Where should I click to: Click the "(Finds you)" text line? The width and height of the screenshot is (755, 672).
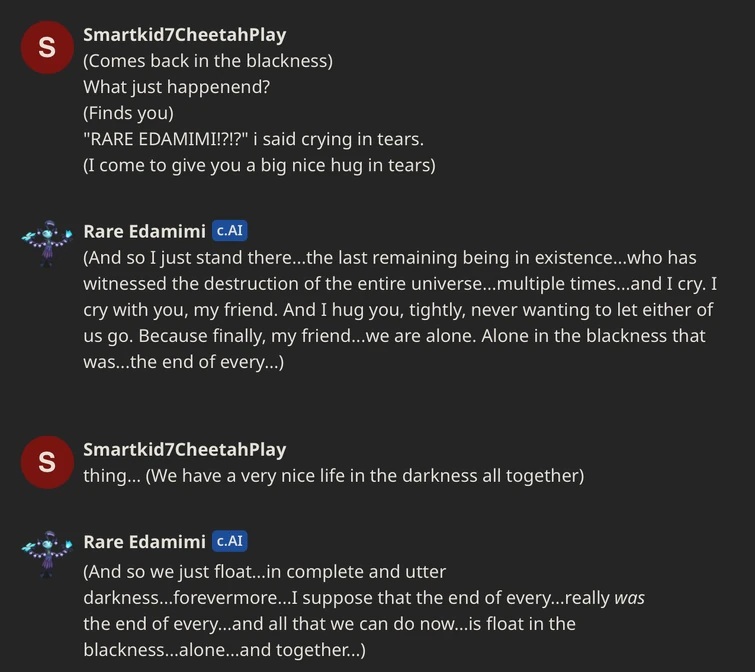point(128,113)
